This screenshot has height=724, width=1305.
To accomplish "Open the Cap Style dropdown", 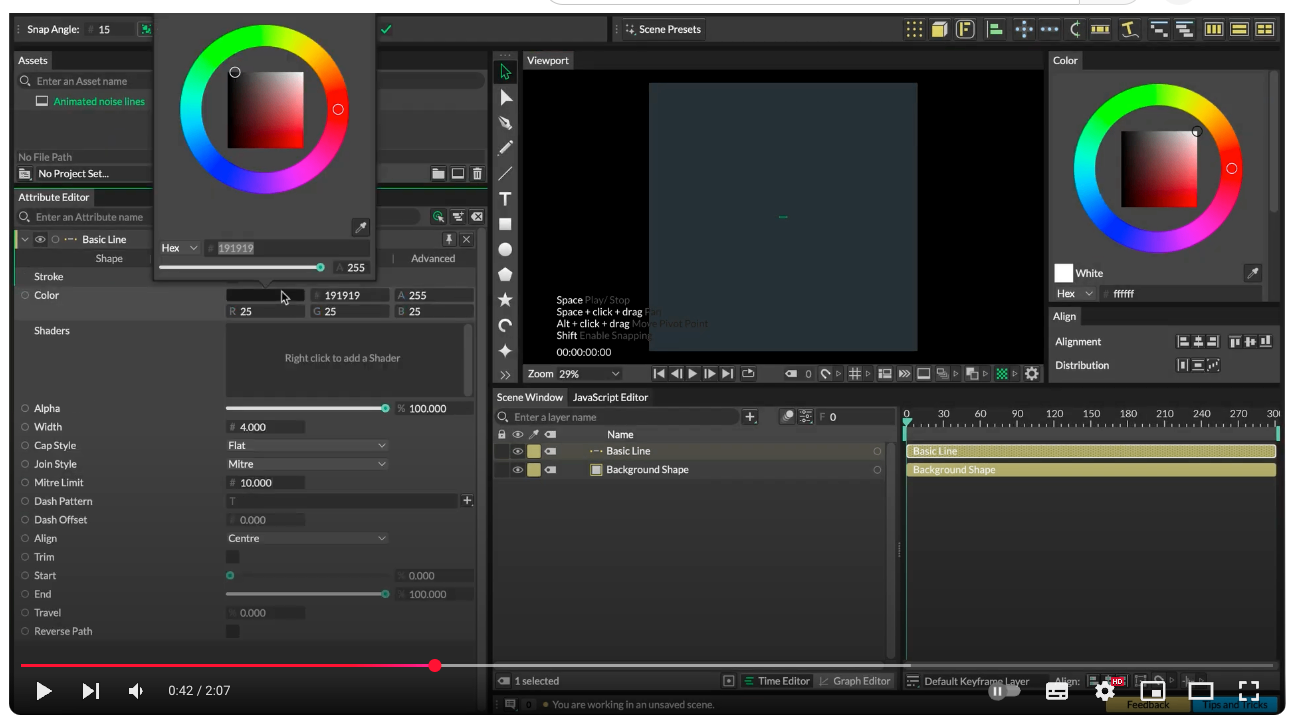I will tap(307, 446).
